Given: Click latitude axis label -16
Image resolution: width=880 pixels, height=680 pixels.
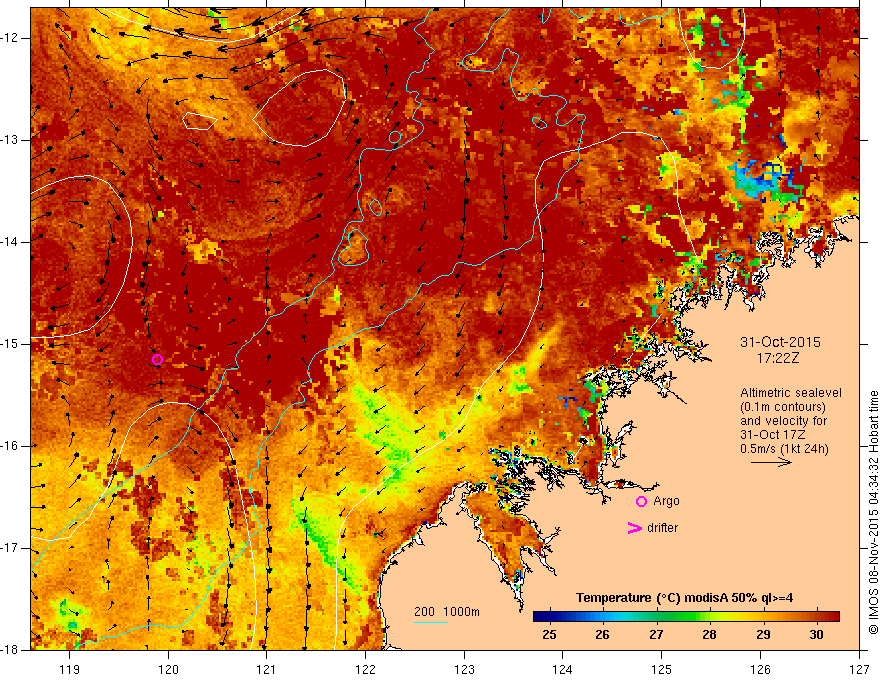Looking at the screenshot, I should pyautogui.click(x=11, y=446).
